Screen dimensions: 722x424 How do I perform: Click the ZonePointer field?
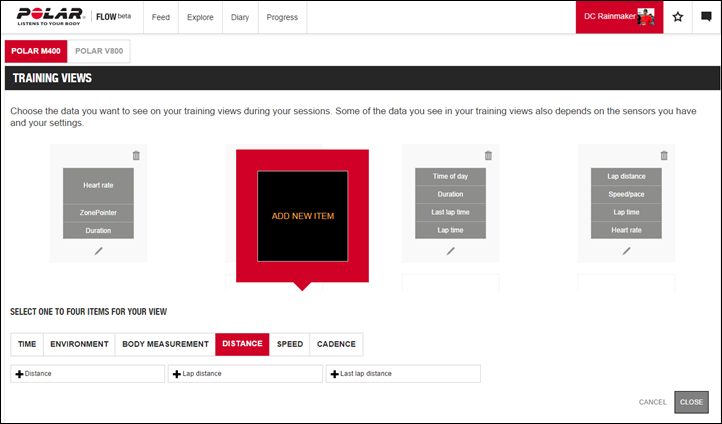[x=99, y=213]
